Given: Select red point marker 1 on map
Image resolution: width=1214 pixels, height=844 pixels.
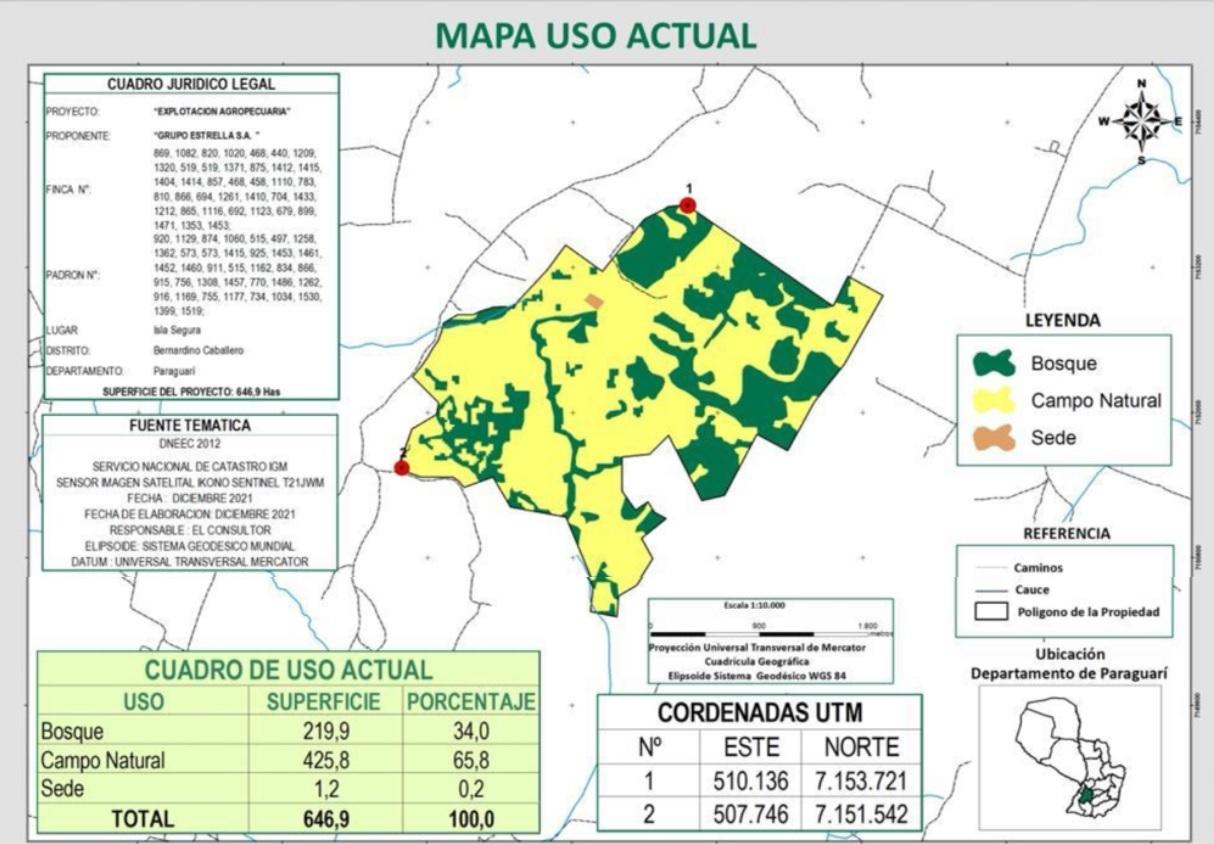Looking at the screenshot, I should pyautogui.click(x=688, y=205).
